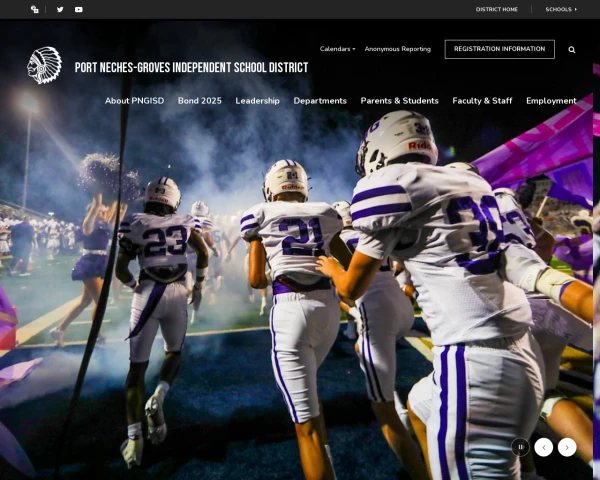Image resolution: width=600 pixels, height=480 pixels.
Task: Click the Registration Information button
Action: (499, 49)
